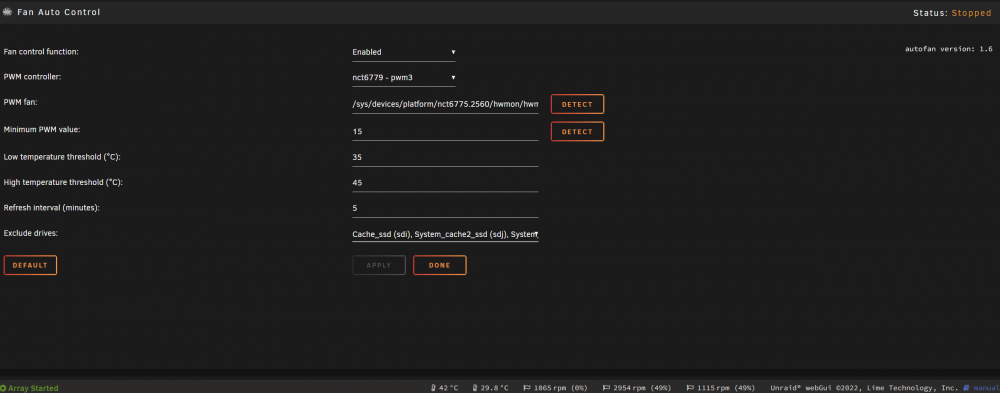Click the Array Started status indicator icon

point(3,388)
